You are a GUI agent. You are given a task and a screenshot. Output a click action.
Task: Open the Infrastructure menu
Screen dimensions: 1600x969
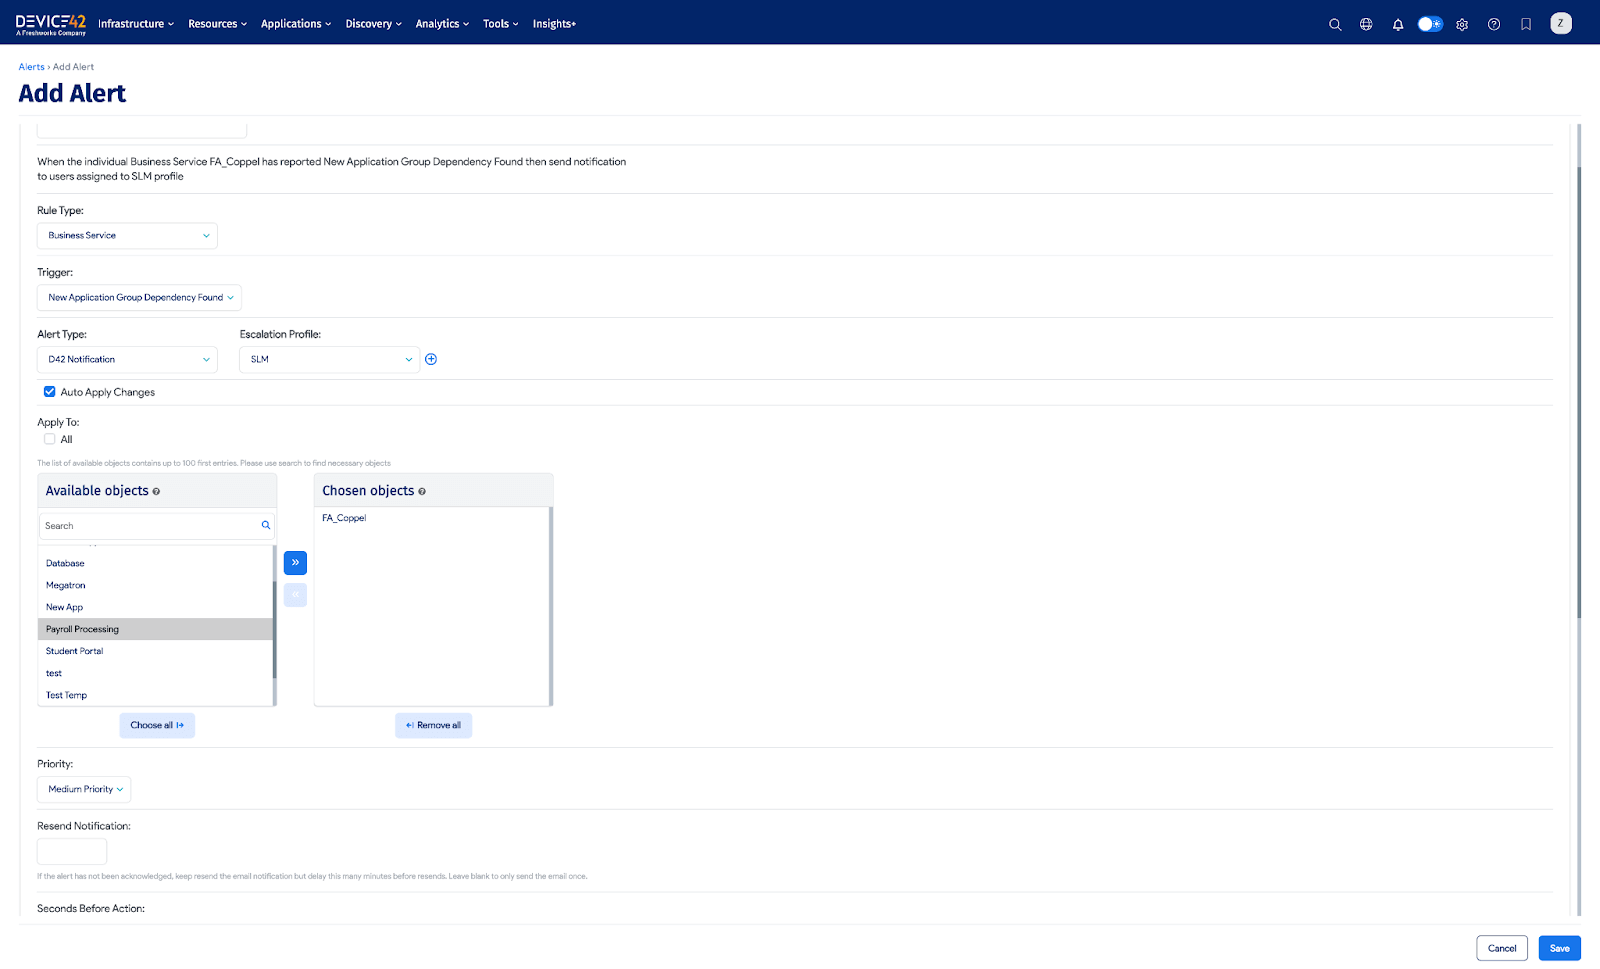click(x=135, y=24)
